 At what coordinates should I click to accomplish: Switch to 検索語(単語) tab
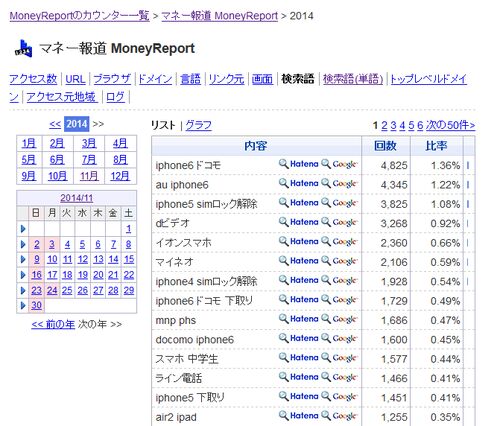(x=353, y=79)
